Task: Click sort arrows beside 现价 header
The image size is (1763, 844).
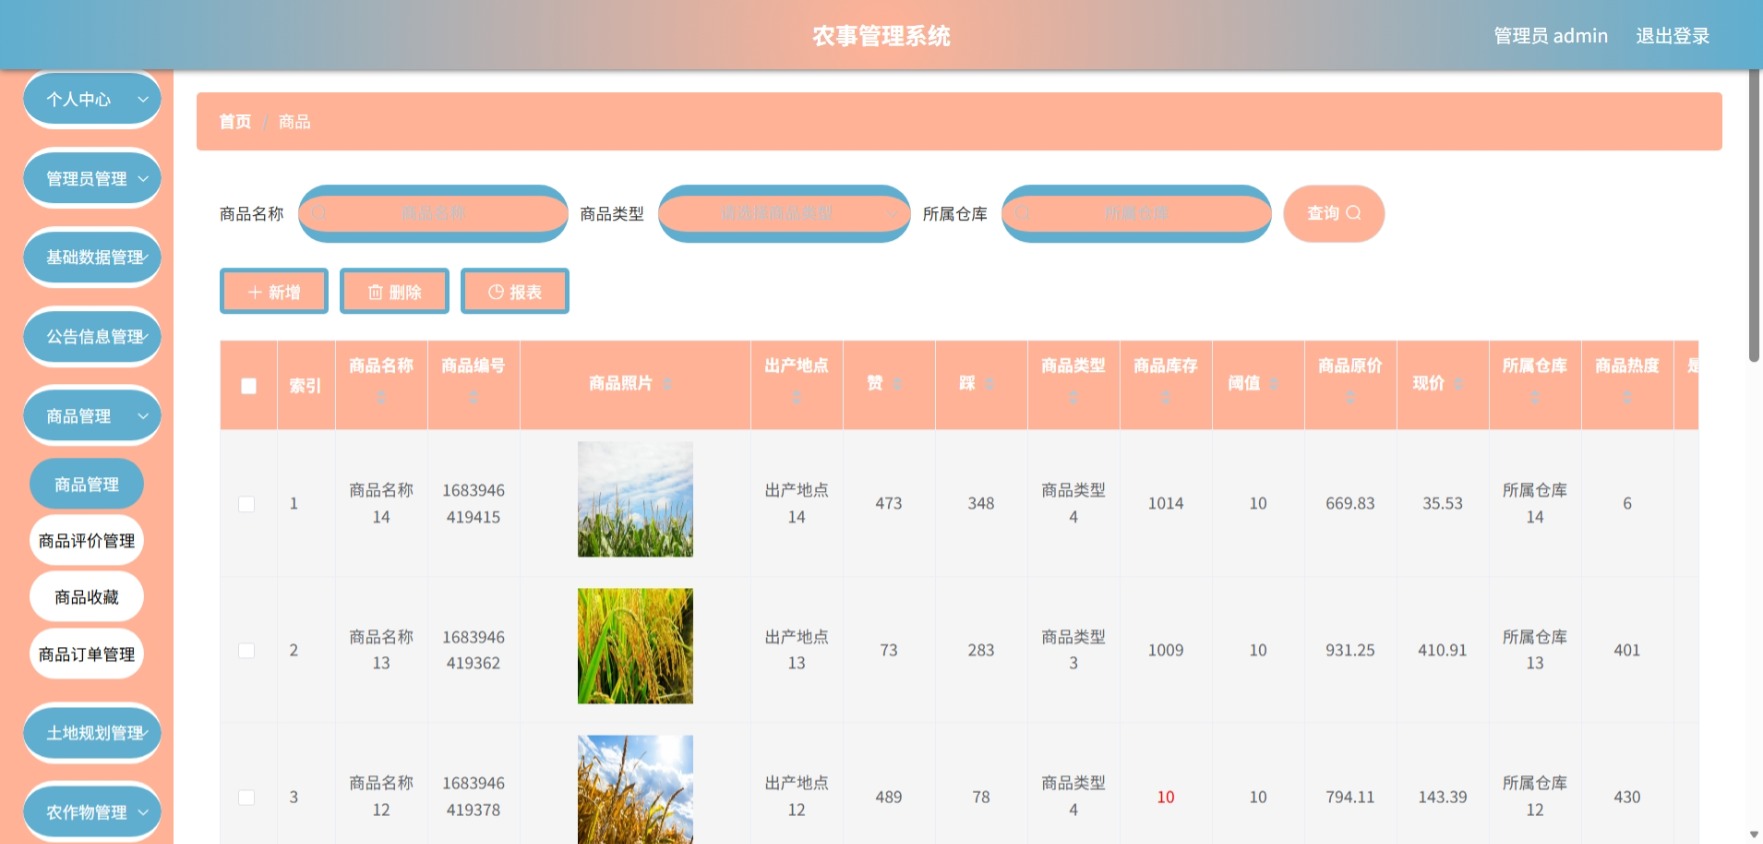Action: pos(1459,384)
